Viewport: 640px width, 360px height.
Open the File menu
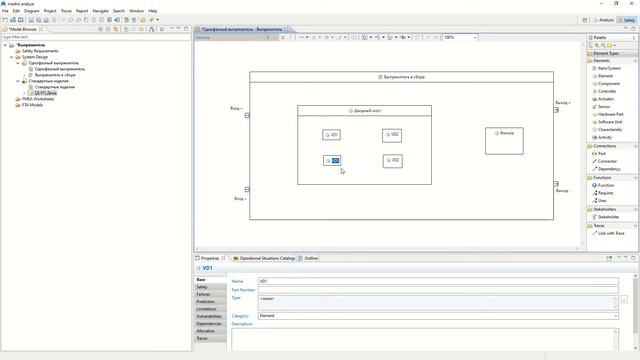(x=5, y=11)
